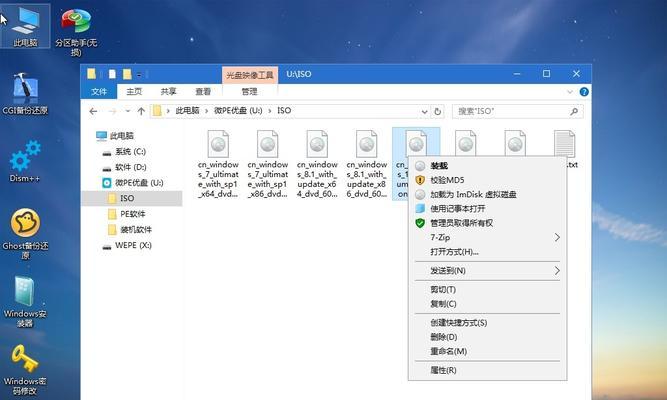Open the 文件 menu tab

pos(99,90)
